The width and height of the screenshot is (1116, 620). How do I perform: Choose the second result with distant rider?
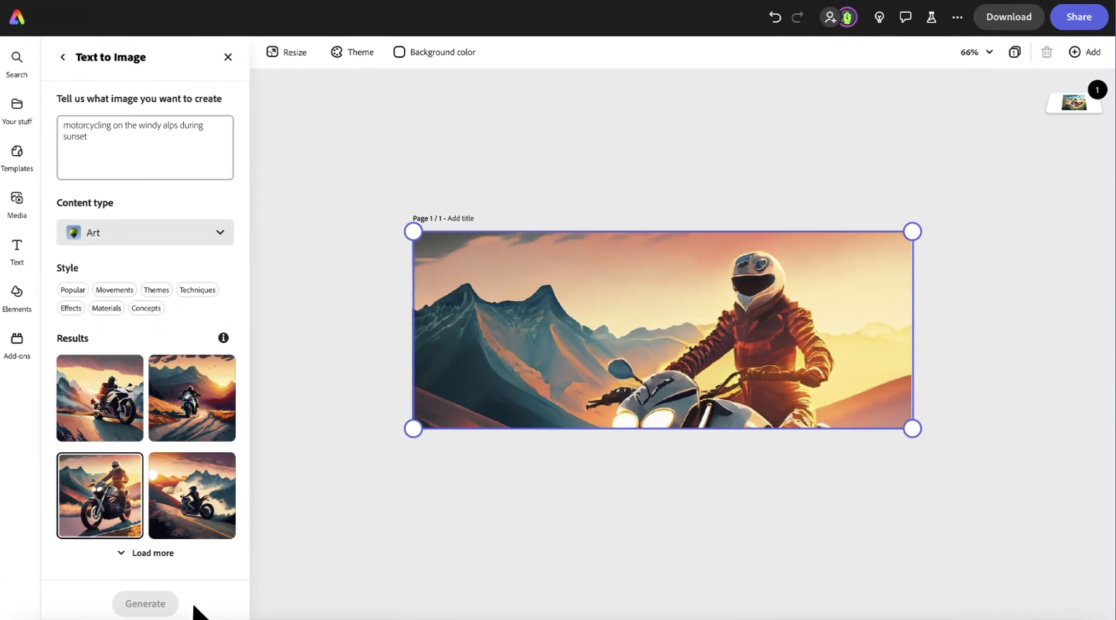coord(192,398)
